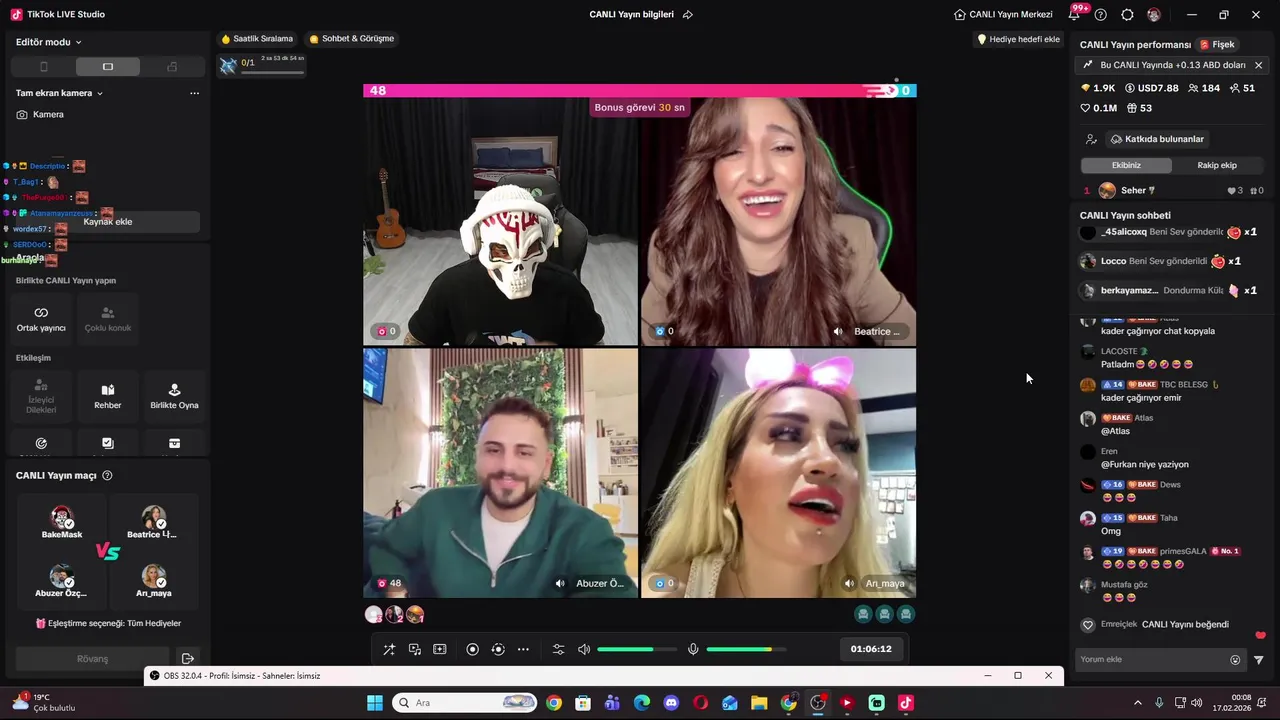
Task: Start recording with the record circle icon
Action: click(x=473, y=649)
